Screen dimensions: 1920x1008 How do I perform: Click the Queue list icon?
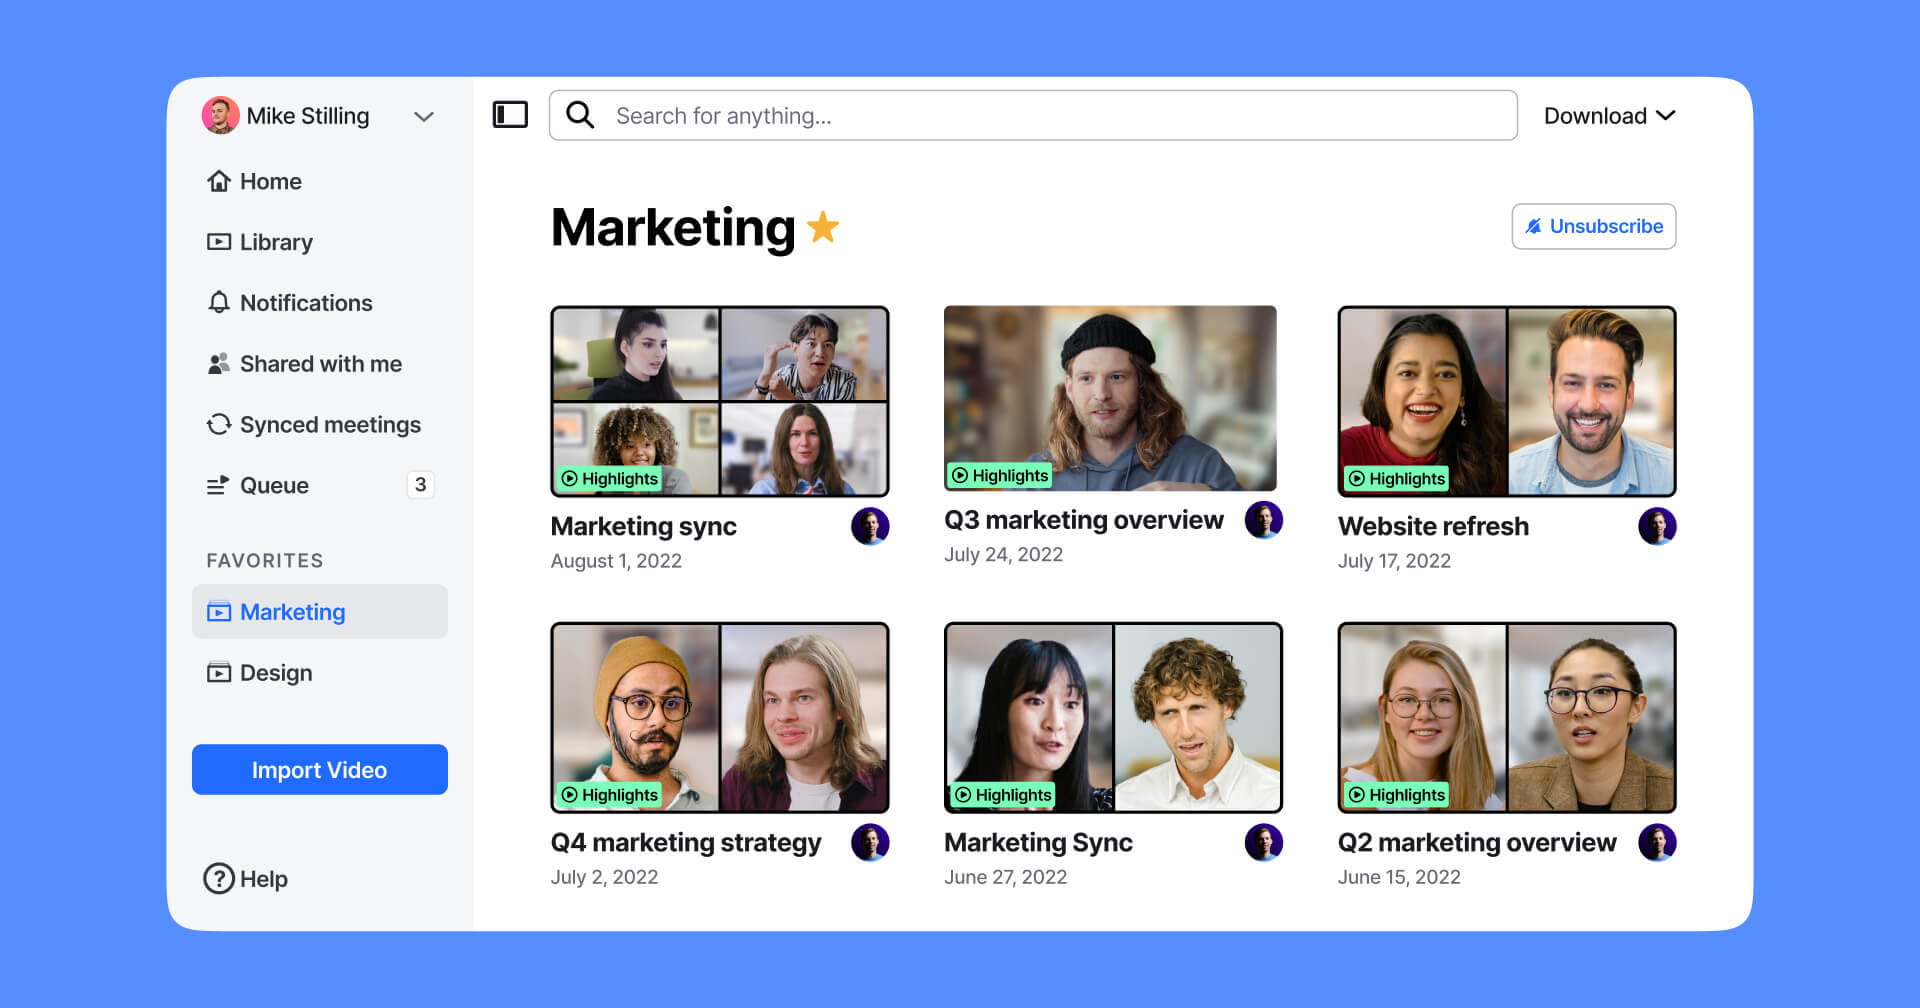[218, 485]
